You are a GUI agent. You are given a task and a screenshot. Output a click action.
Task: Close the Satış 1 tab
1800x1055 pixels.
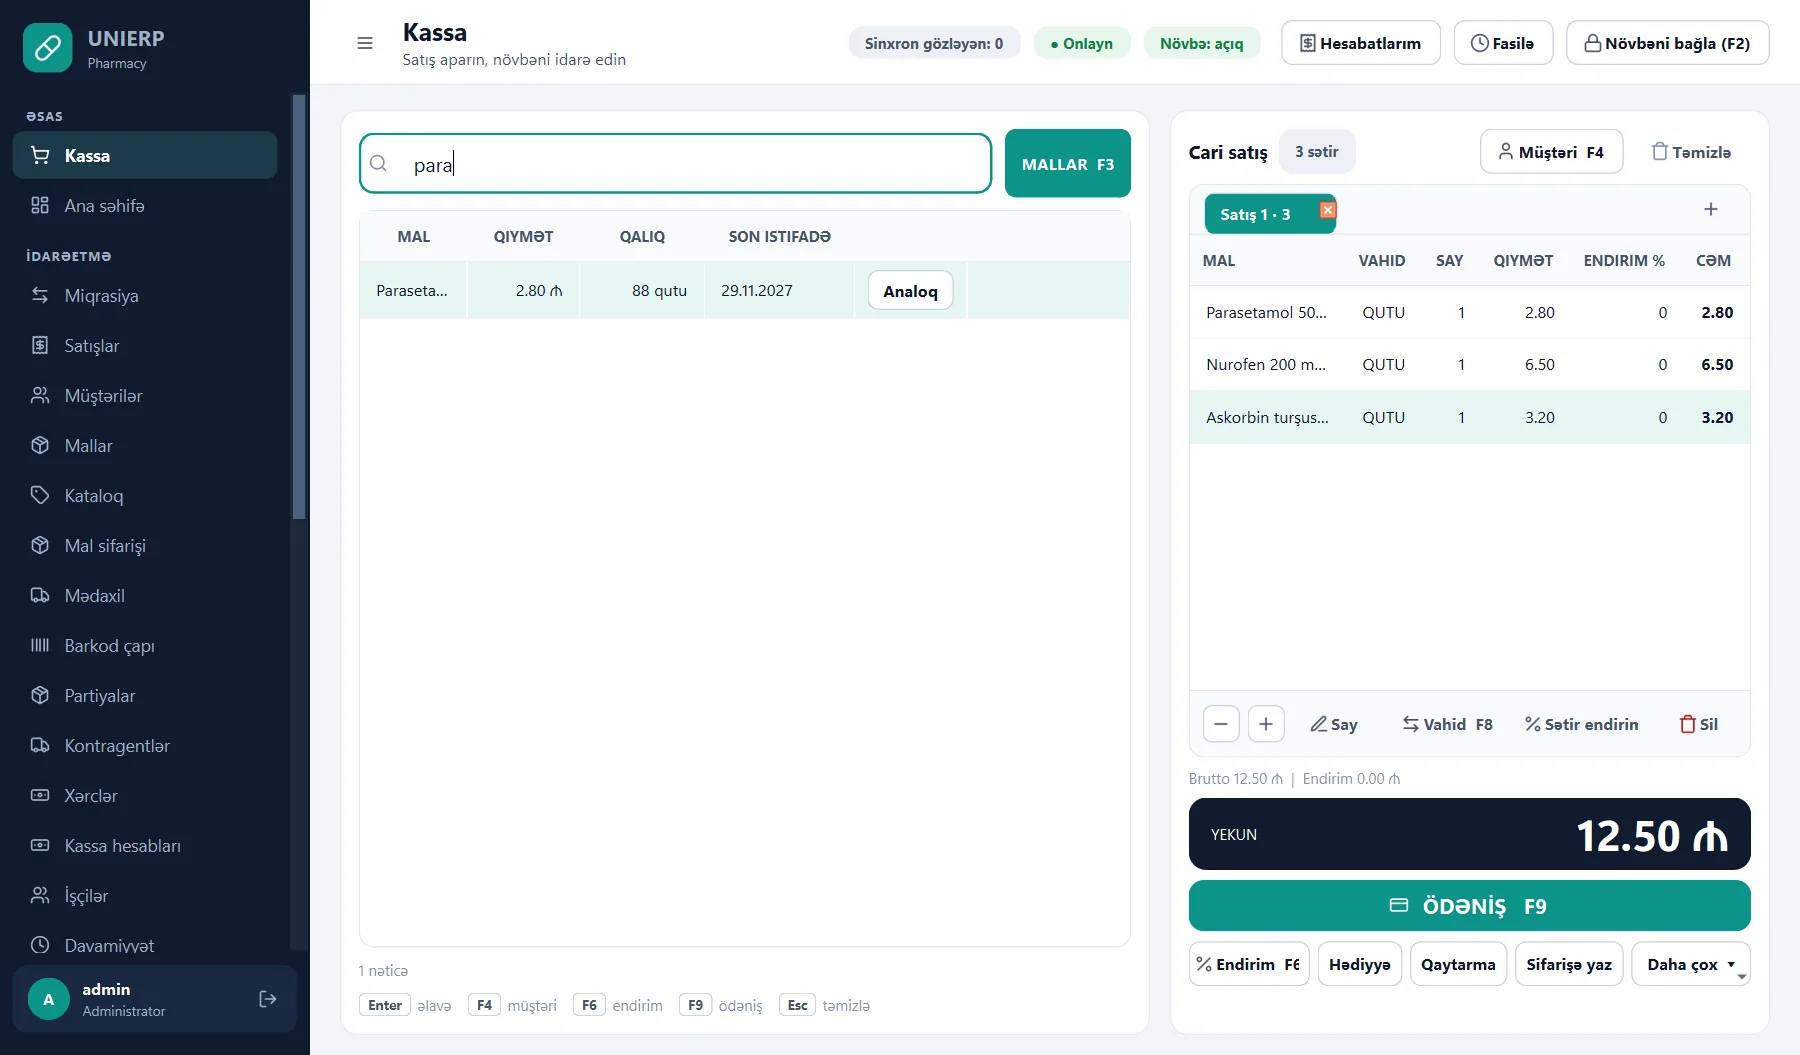coord(1328,210)
